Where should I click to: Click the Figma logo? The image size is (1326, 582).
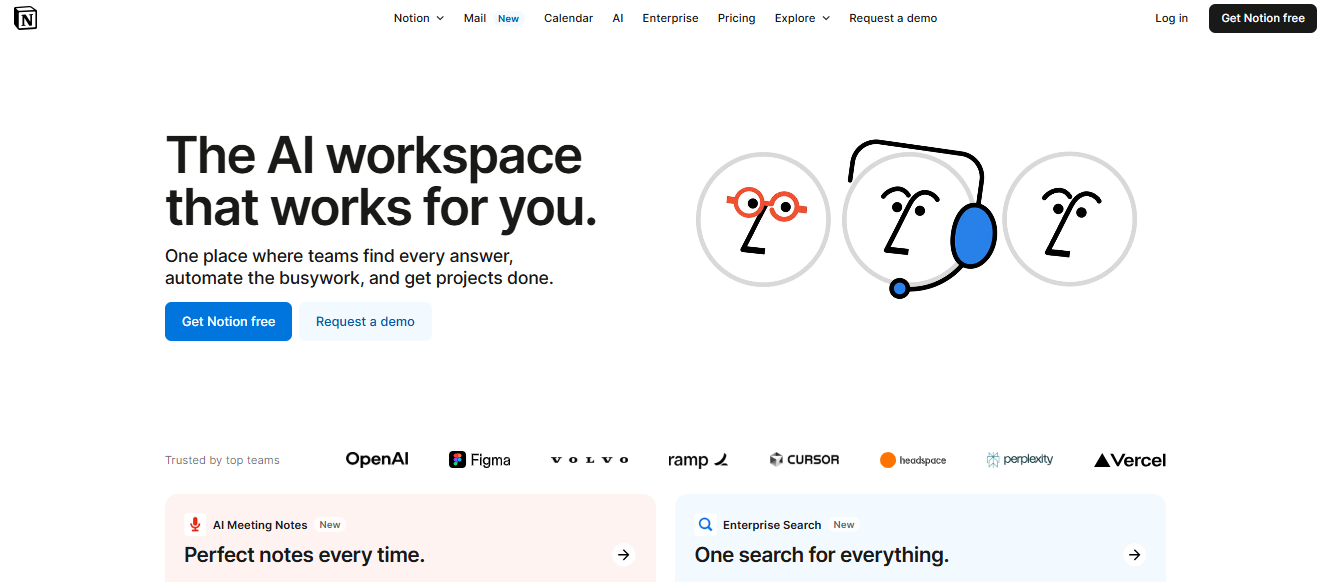click(480, 460)
